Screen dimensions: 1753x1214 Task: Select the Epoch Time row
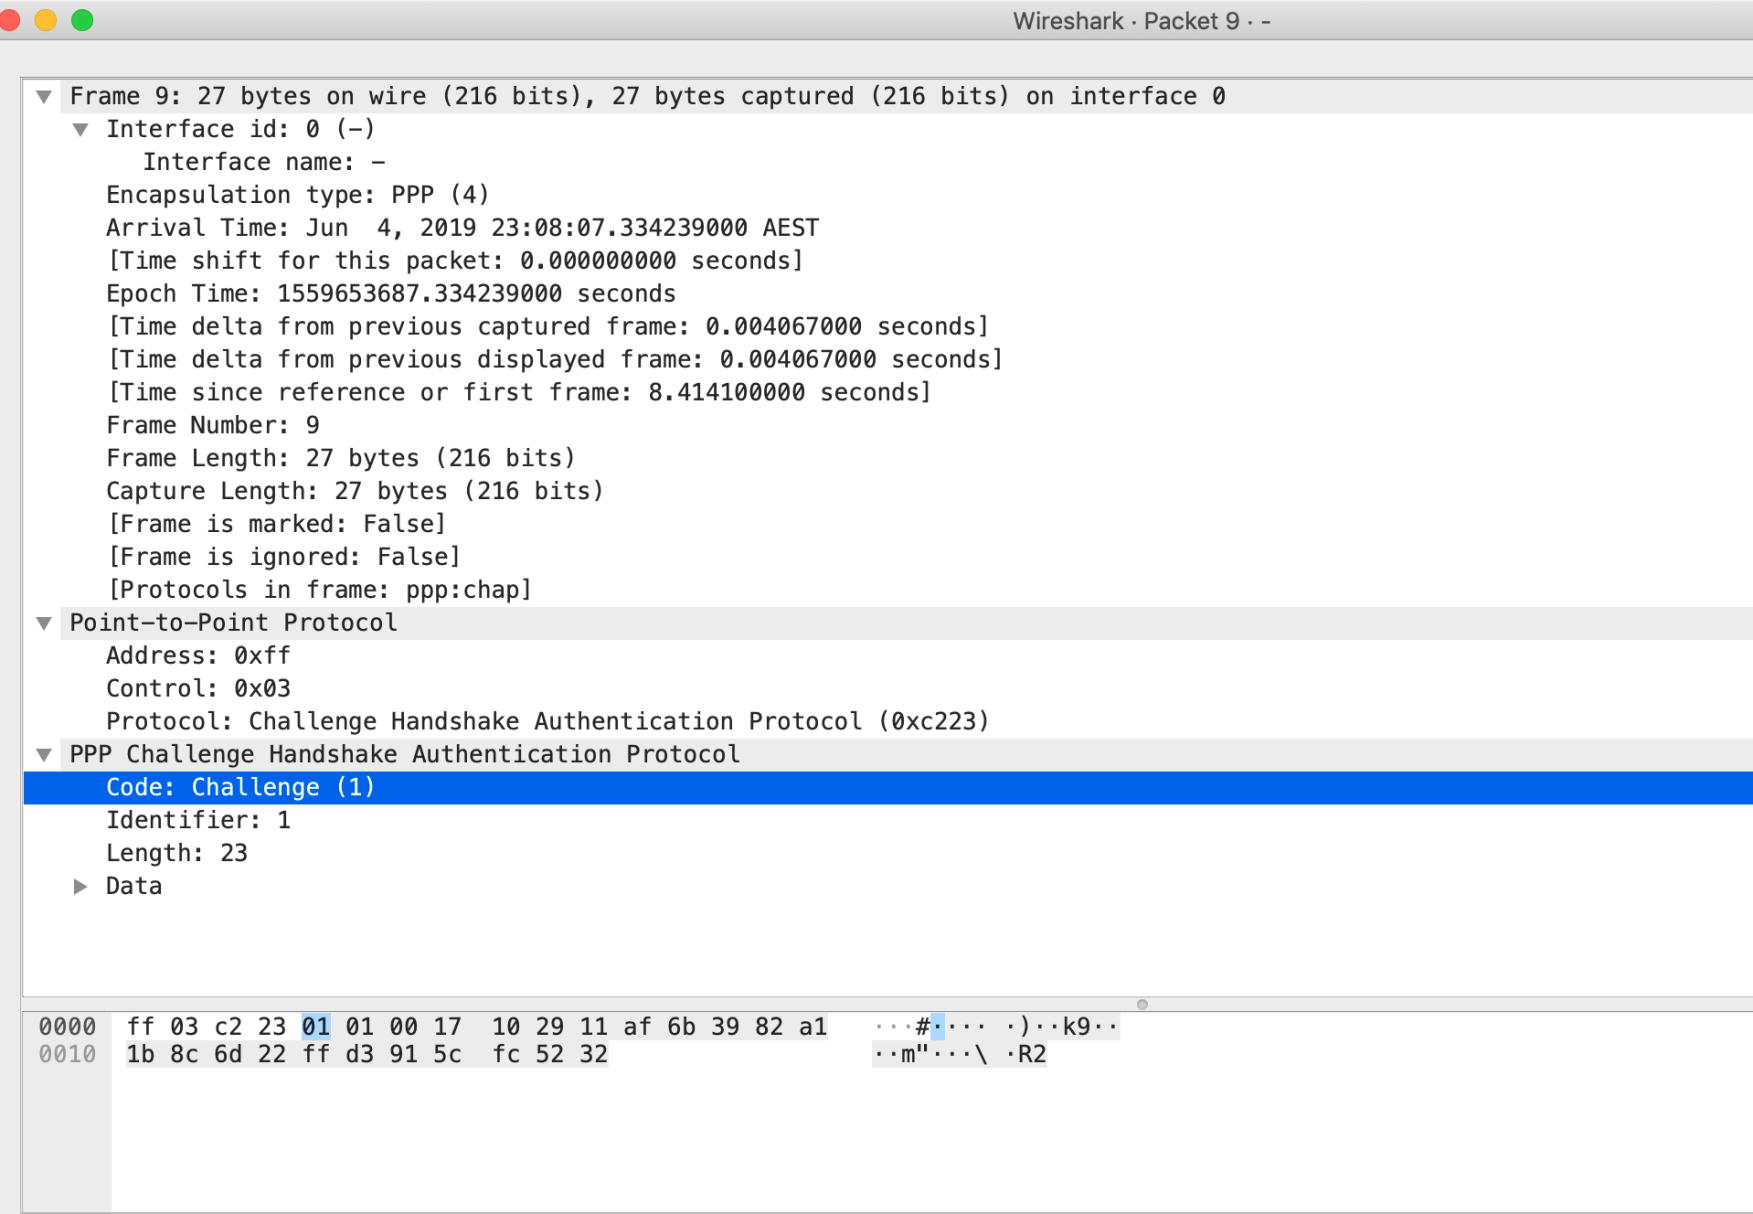click(x=390, y=293)
